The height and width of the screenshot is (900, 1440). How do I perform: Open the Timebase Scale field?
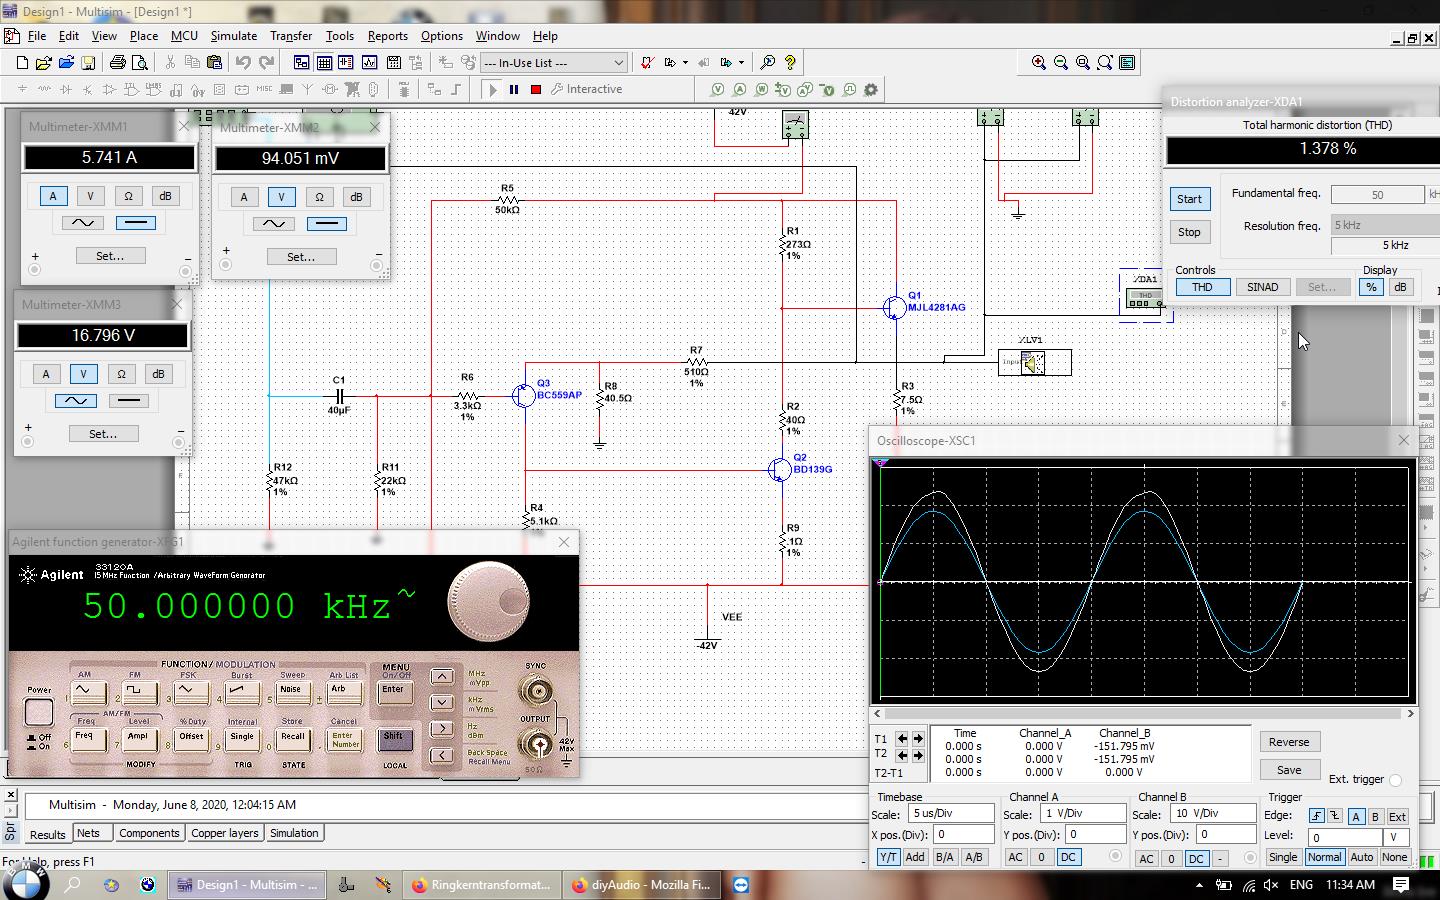[951, 814]
